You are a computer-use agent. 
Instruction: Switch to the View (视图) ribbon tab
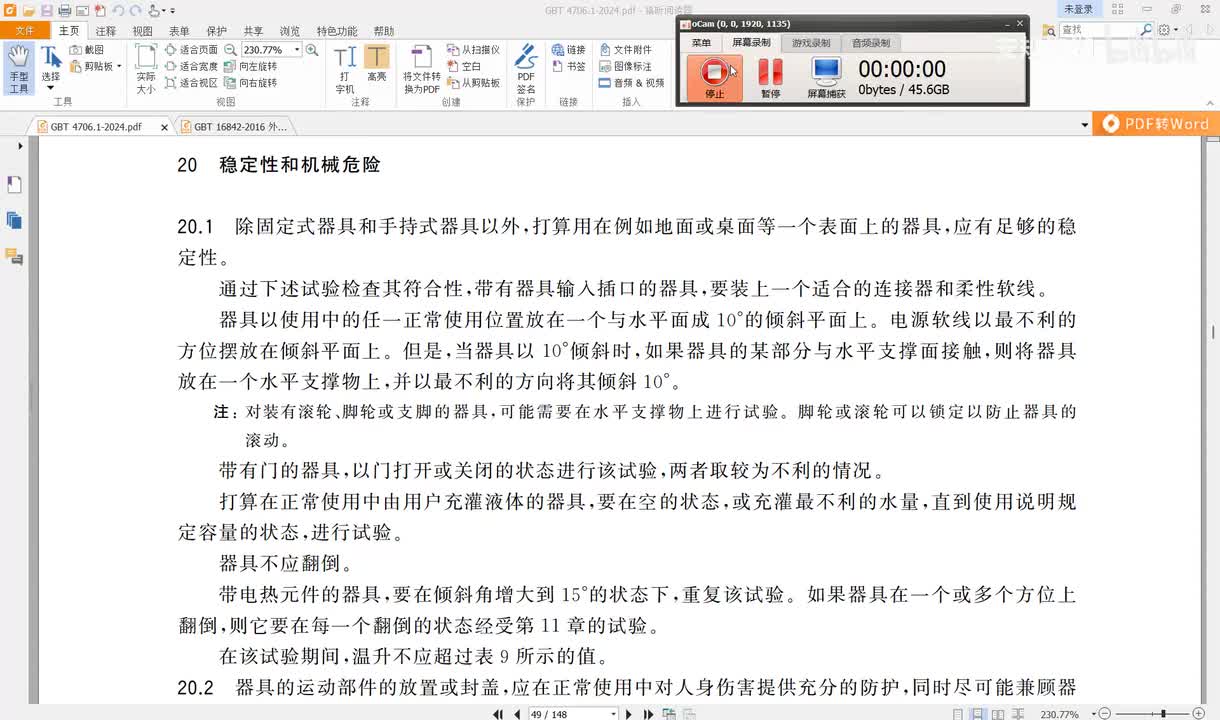pyautogui.click(x=143, y=31)
